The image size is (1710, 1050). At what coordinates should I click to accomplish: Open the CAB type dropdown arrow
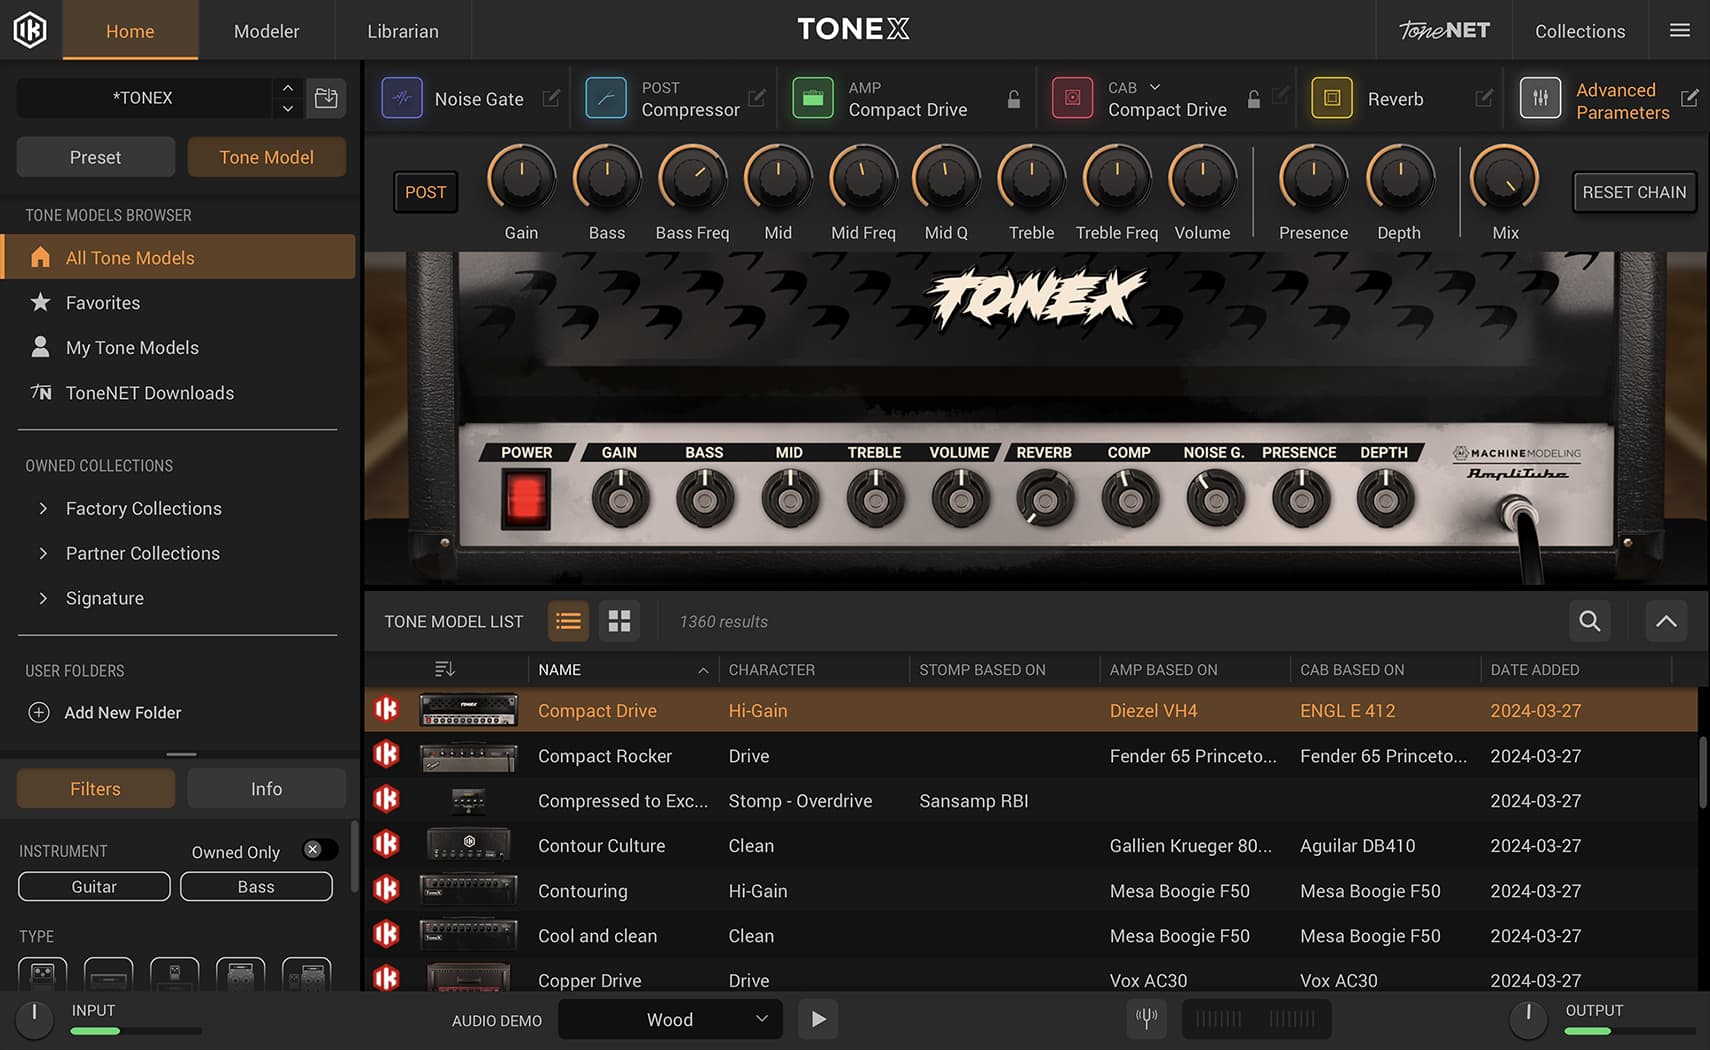tap(1154, 87)
